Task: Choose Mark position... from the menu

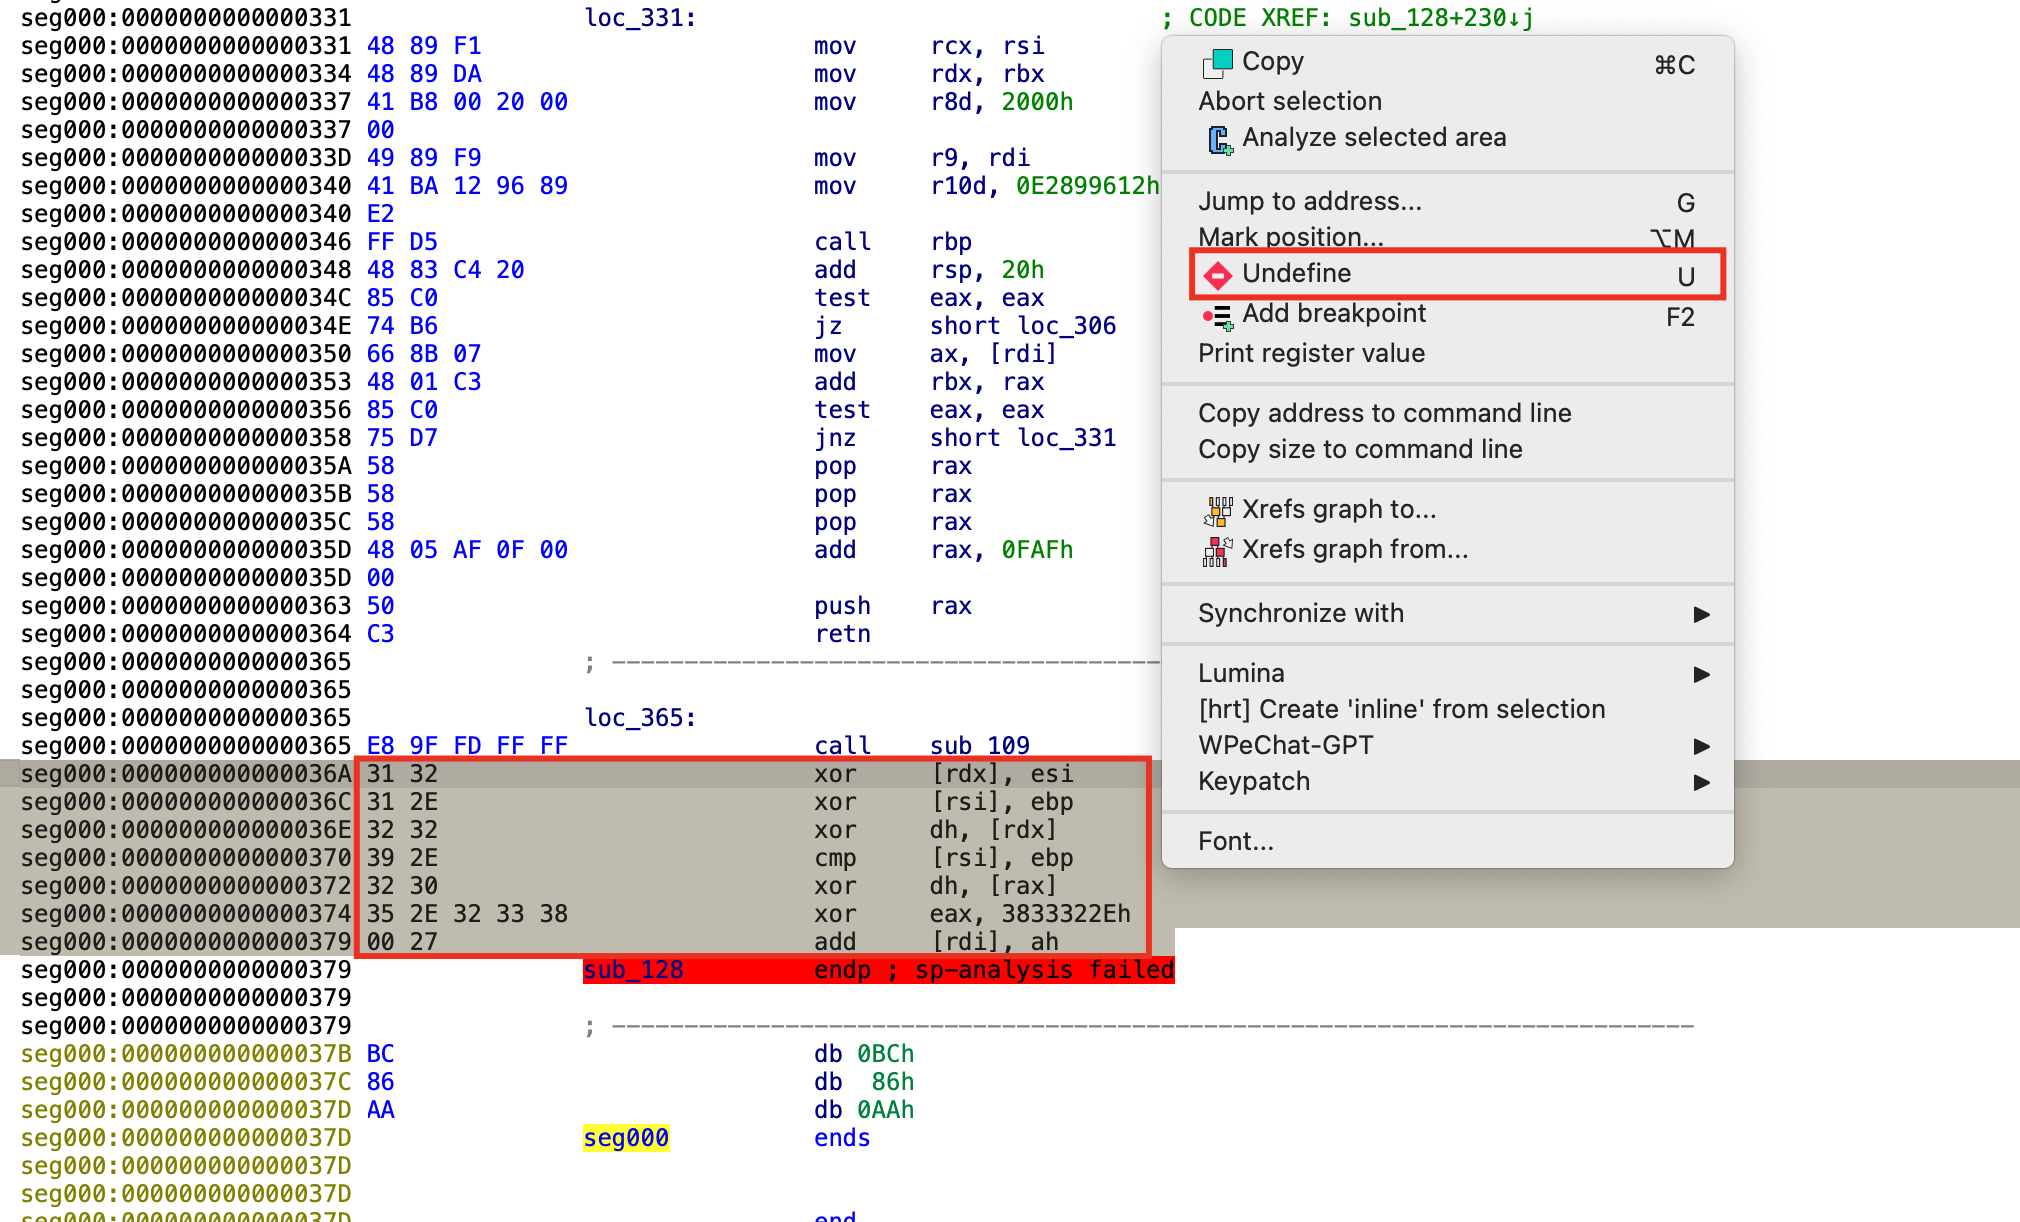Action: coord(1291,237)
